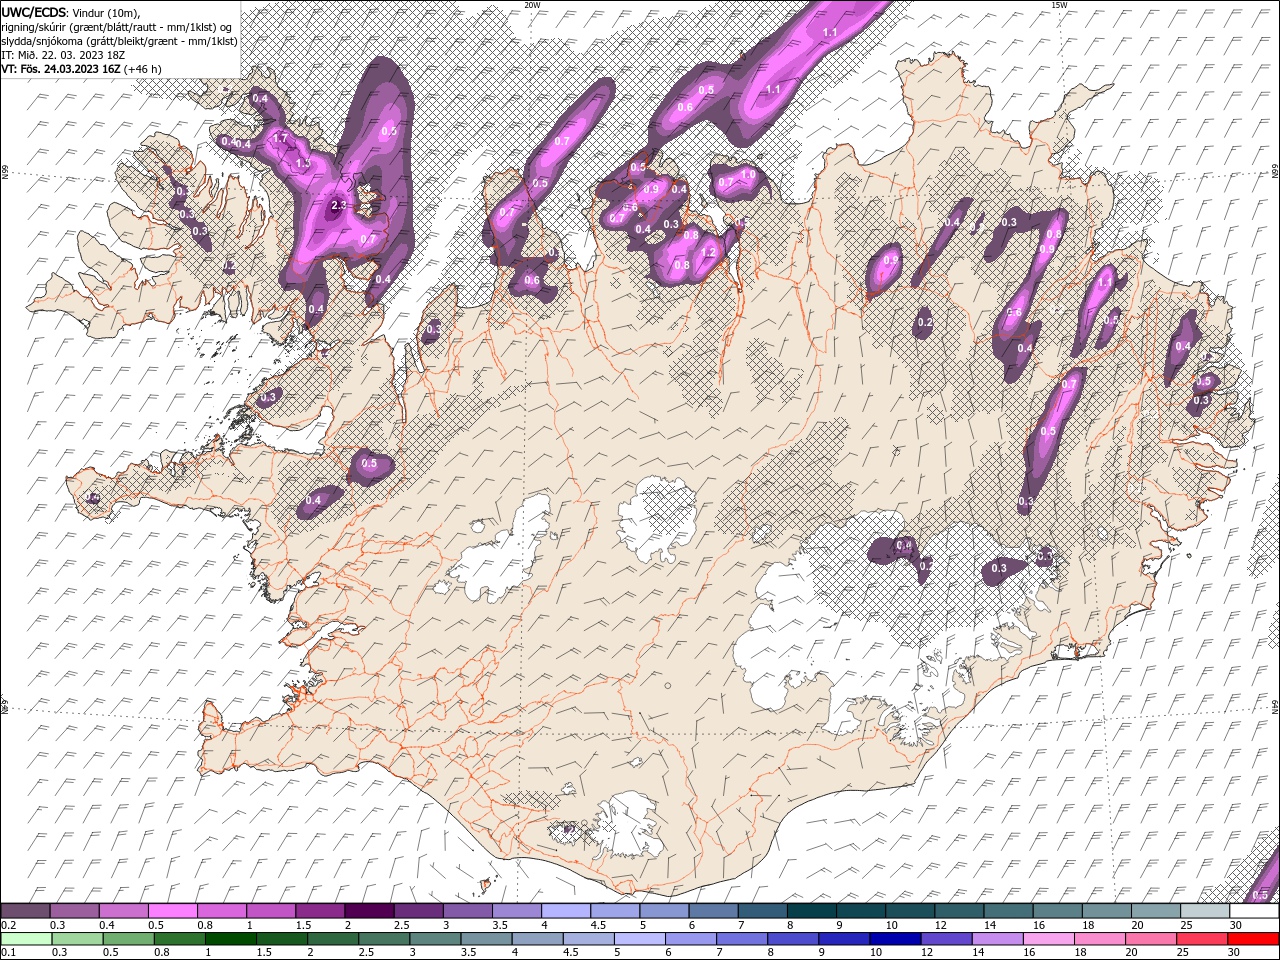Click the upper legend swatch between 12 and 14
Image resolution: width=1280 pixels, height=960 pixels.
tap(959, 911)
